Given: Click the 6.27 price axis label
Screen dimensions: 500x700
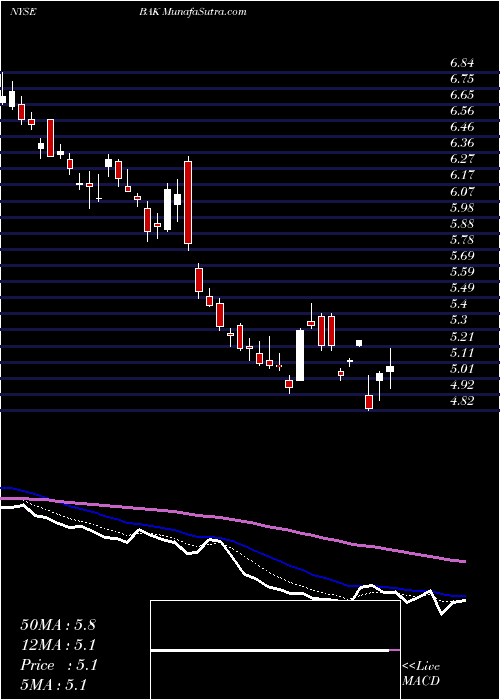Looking at the screenshot, I should click(x=462, y=159).
